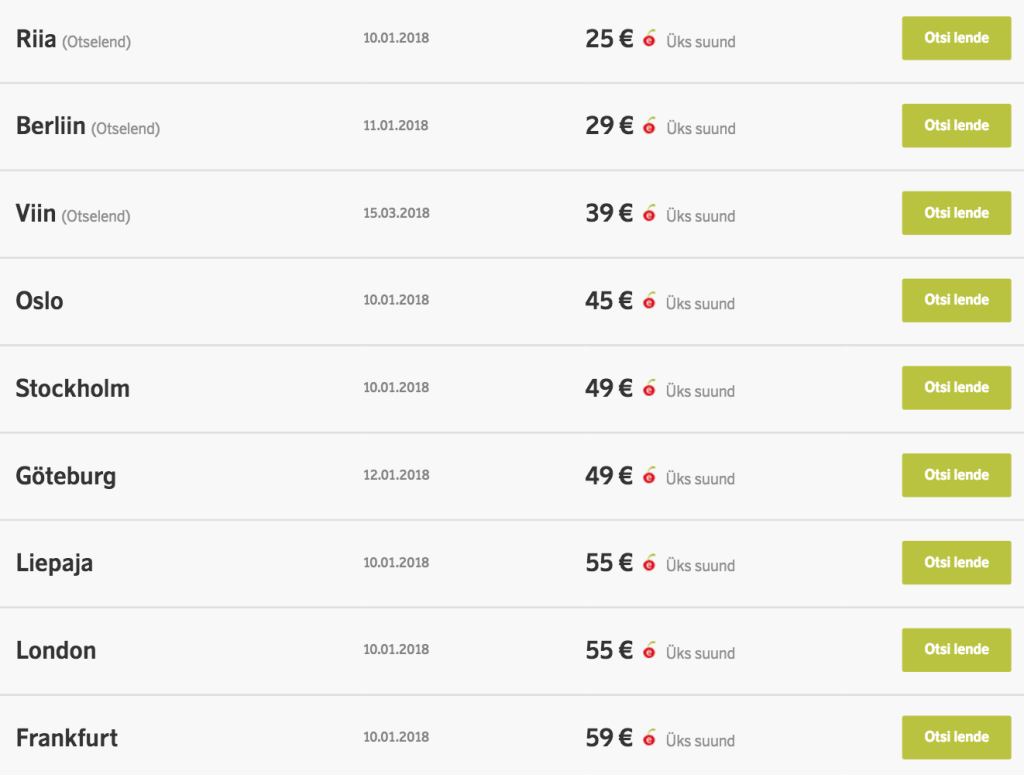
Task: Click cherry icon beside 39 € price
Action: [x=649, y=214]
